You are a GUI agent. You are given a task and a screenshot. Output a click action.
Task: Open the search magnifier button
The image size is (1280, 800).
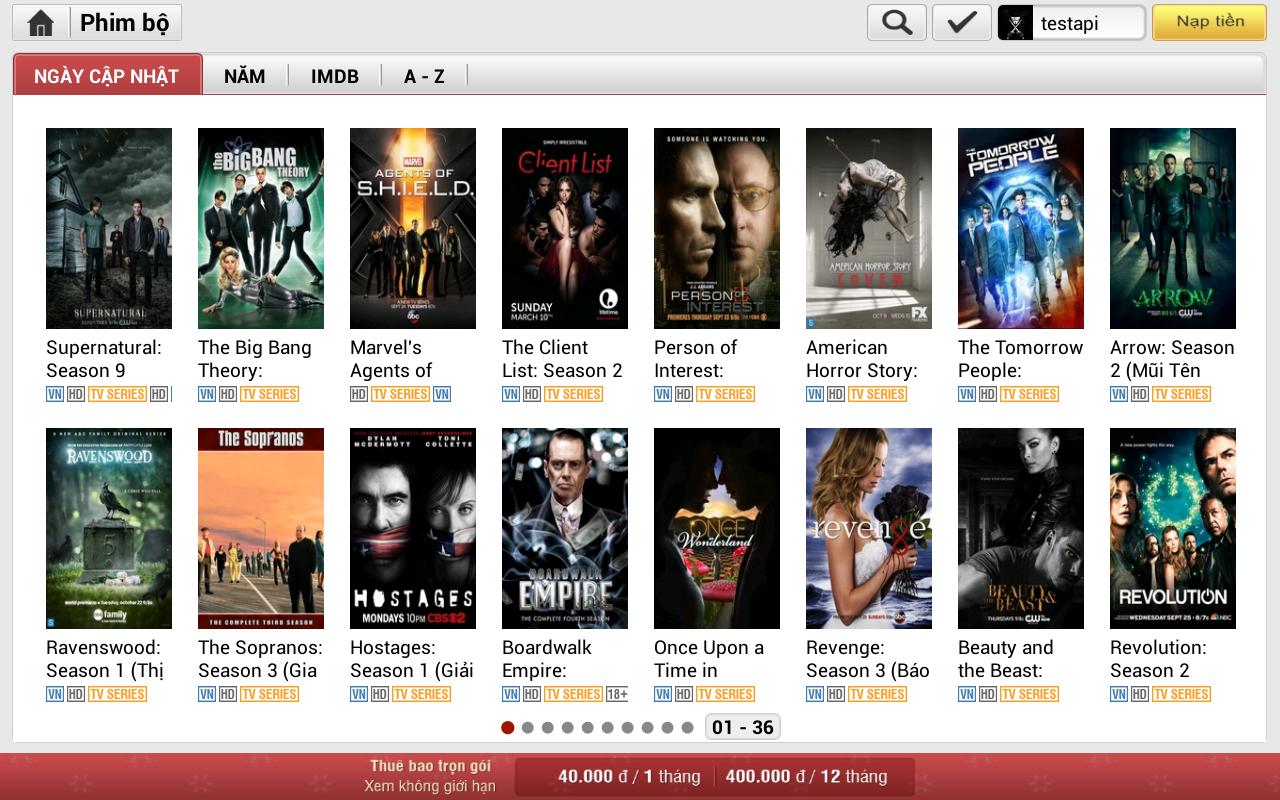pos(897,23)
